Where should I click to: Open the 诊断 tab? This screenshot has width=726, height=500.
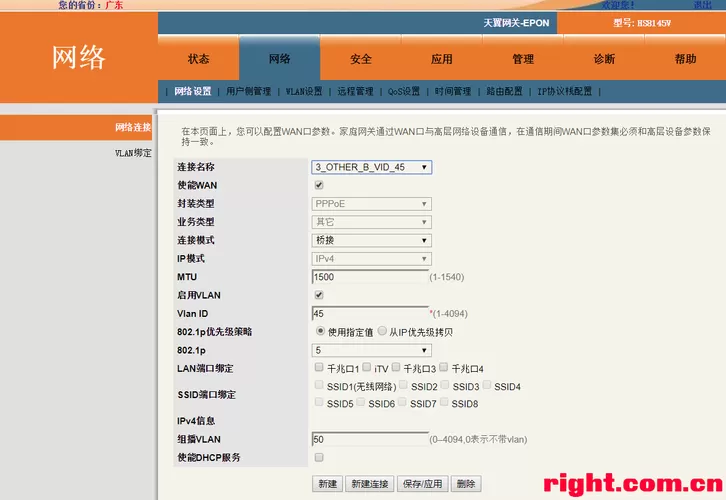[604, 59]
